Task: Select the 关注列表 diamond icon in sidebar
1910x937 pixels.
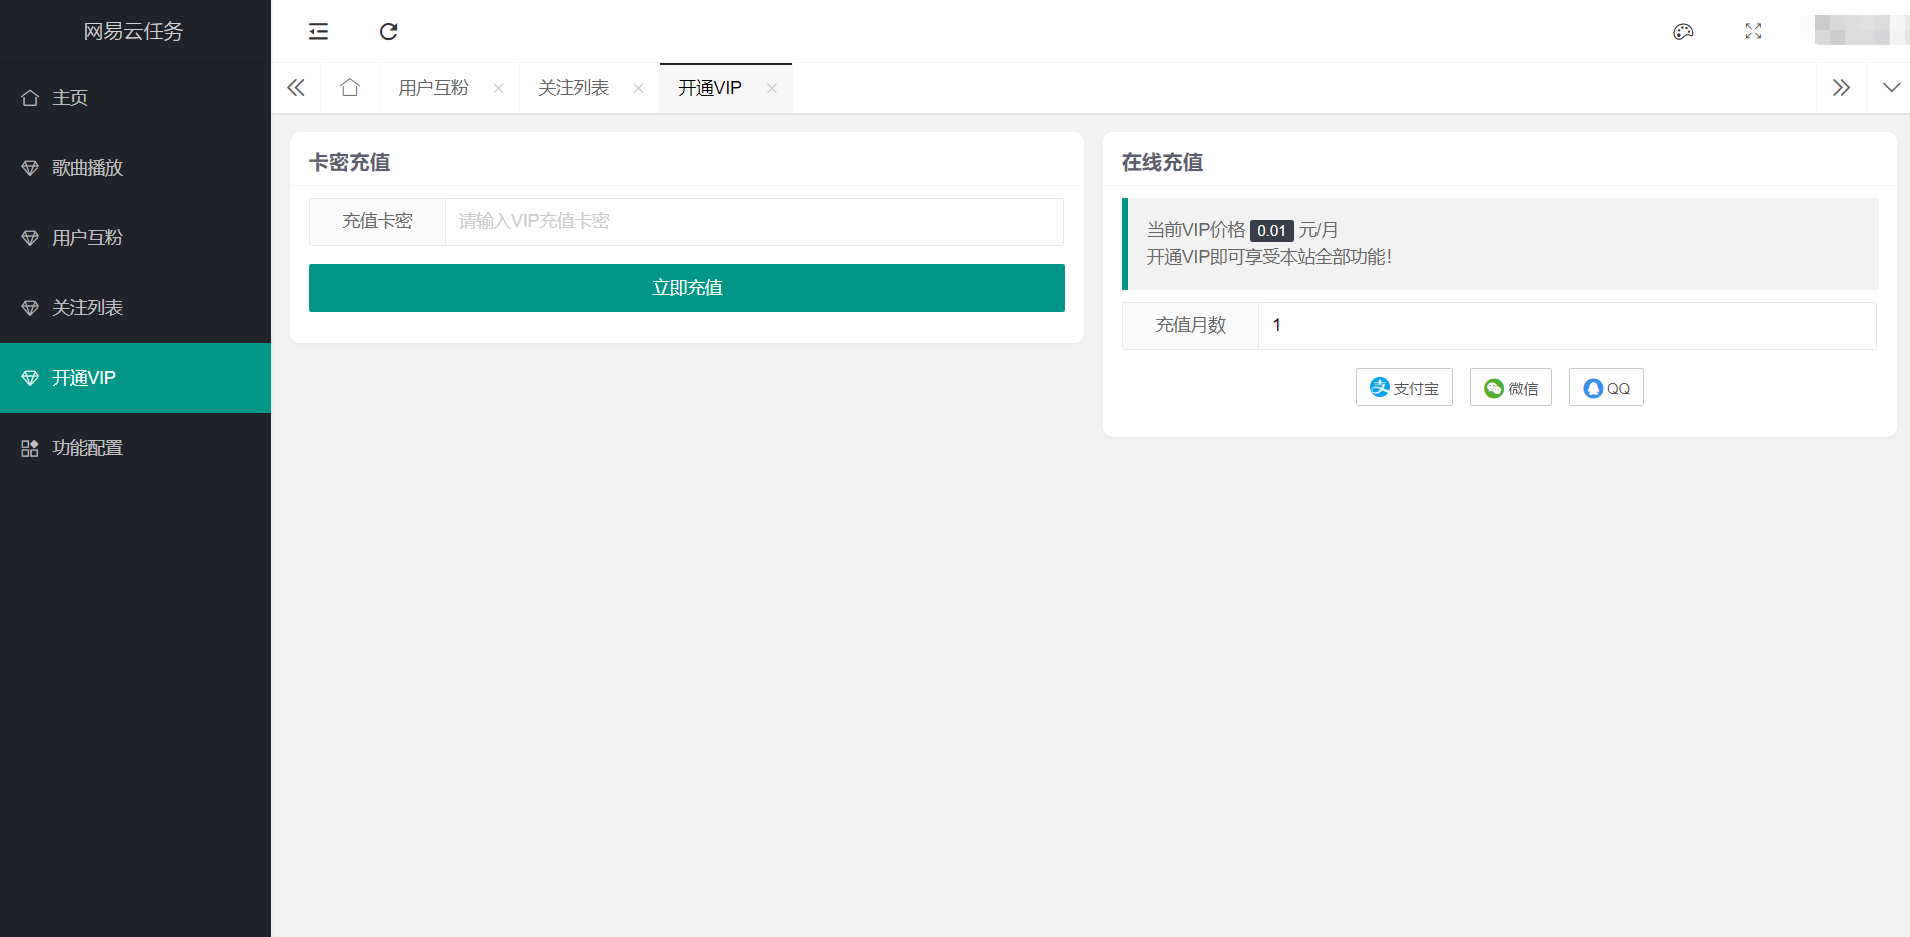Action: 29,307
